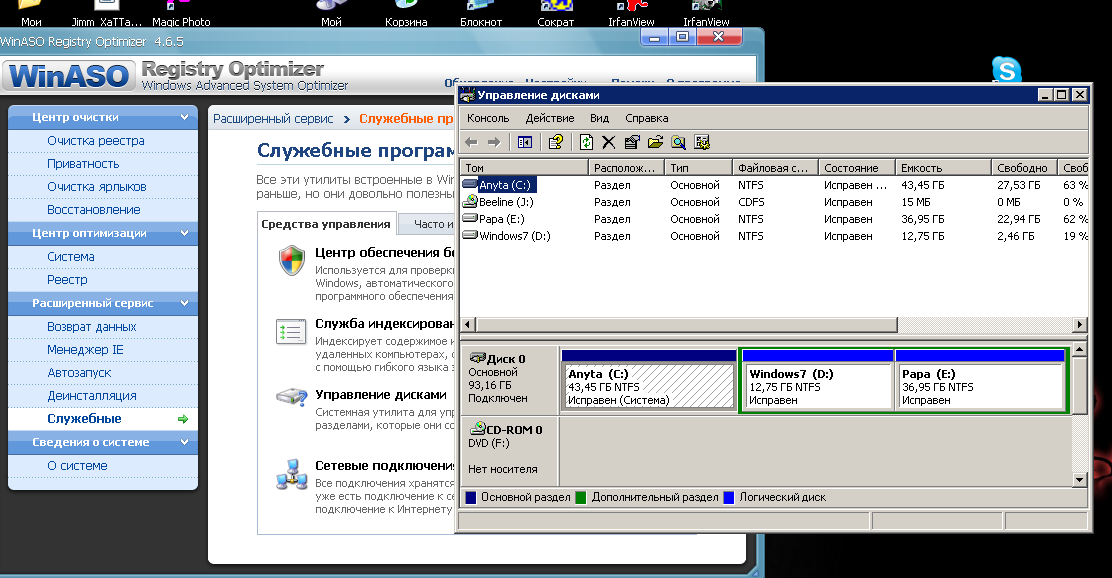The image size is (1112, 578).
Task: Open Автозапуск in the sidebar
Action: pyautogui.click(x=79, y=372)
